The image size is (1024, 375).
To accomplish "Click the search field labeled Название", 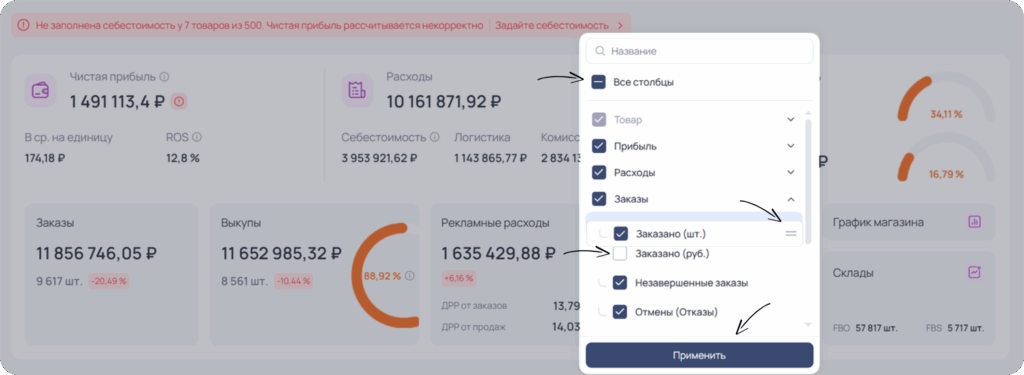I will pyautogui.click(x=699, y=50).
